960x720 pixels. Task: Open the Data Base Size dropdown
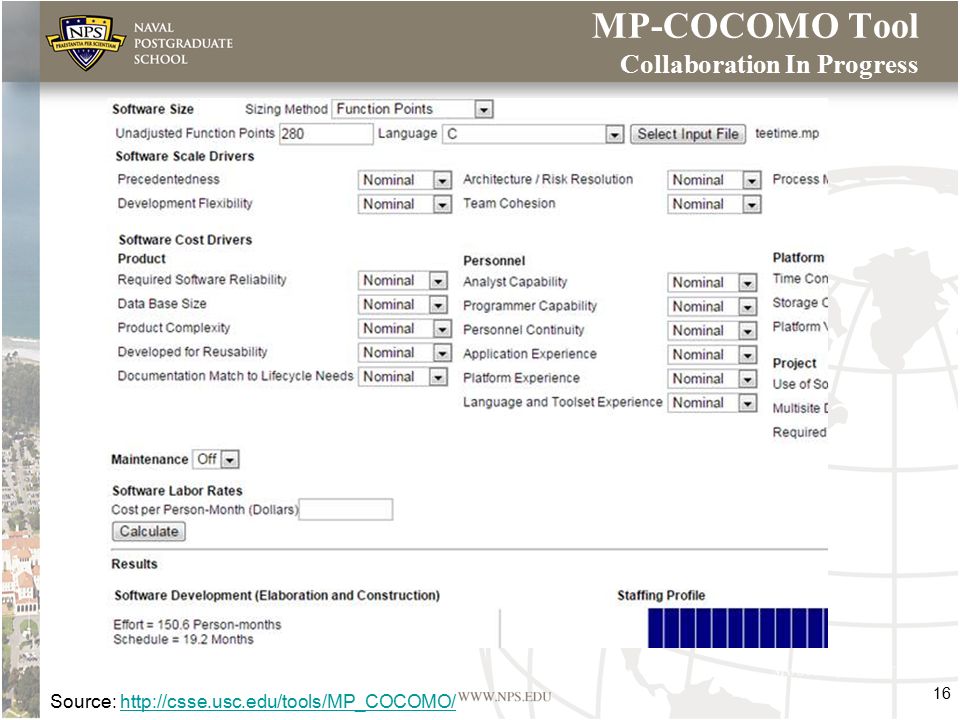pyautogui.click(x=403, y=304)
